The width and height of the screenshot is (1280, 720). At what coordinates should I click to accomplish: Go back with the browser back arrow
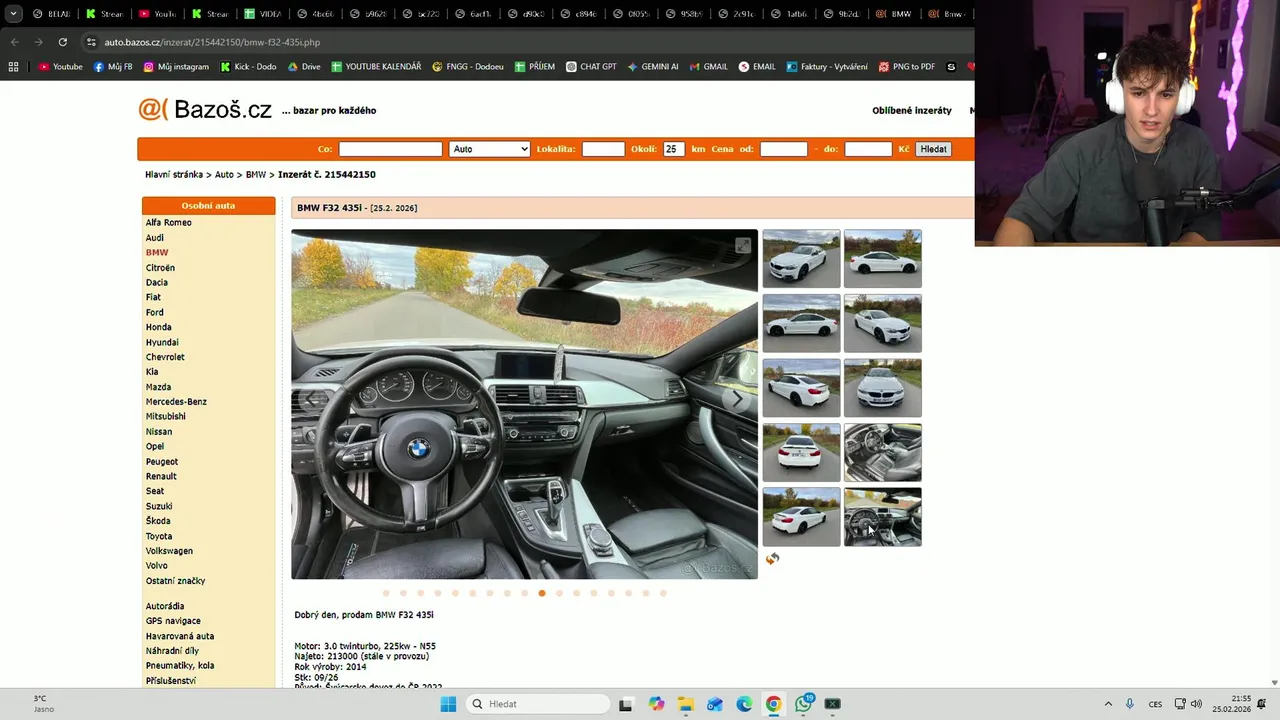point(14,42)
